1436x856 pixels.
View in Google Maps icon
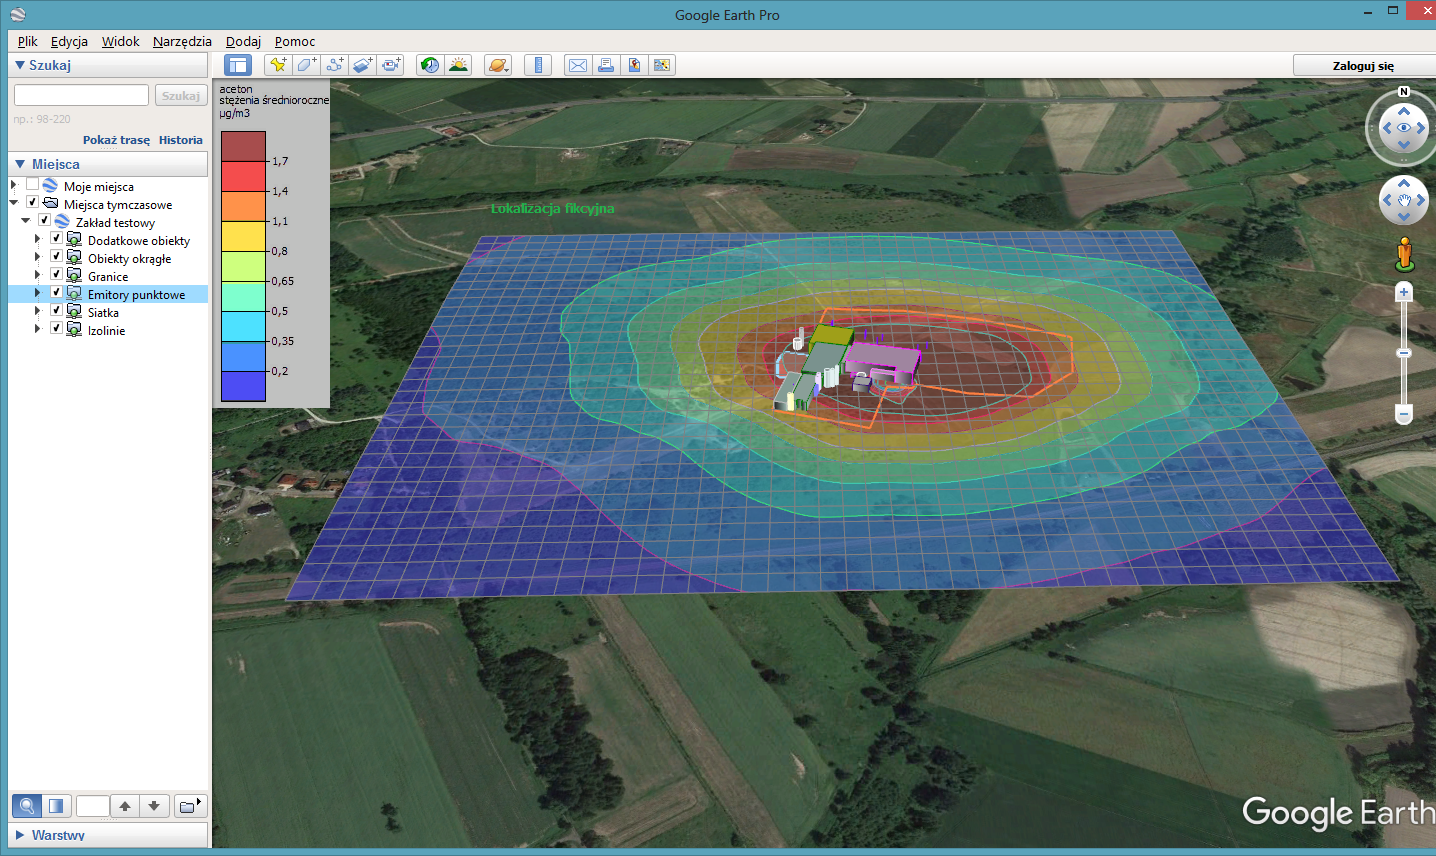[x=662, y=65]
